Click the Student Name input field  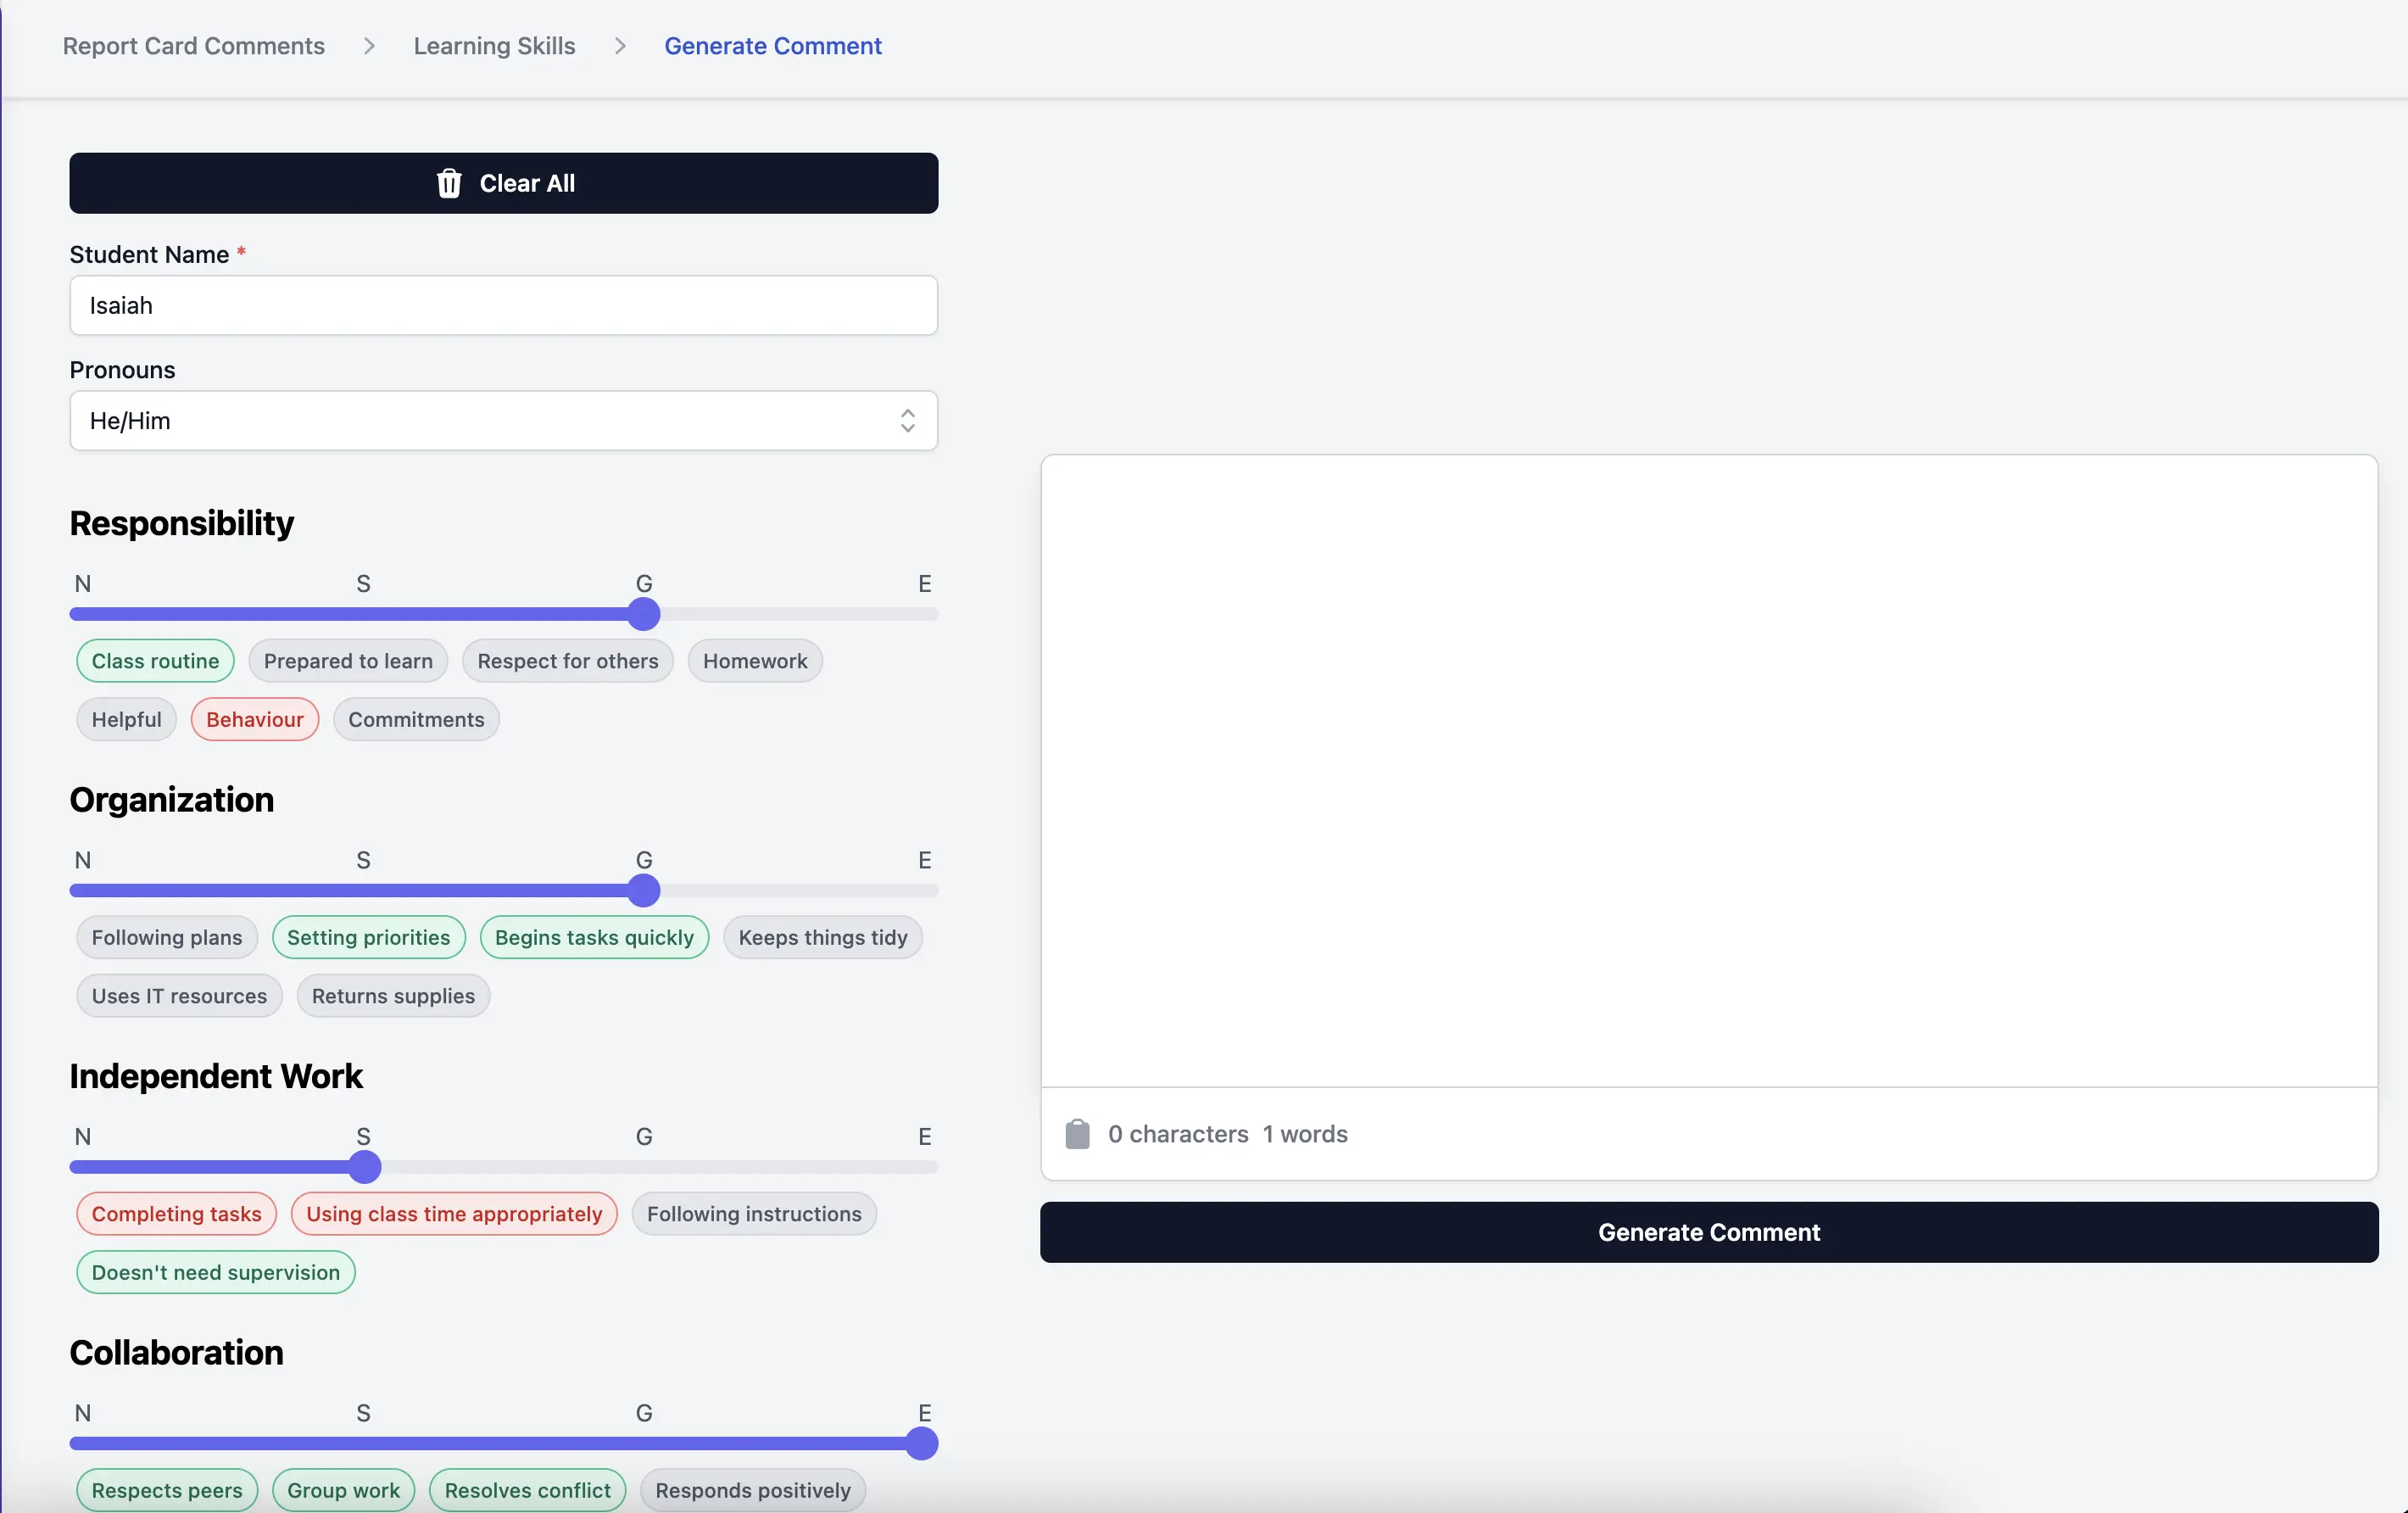[x=503, y=305]
